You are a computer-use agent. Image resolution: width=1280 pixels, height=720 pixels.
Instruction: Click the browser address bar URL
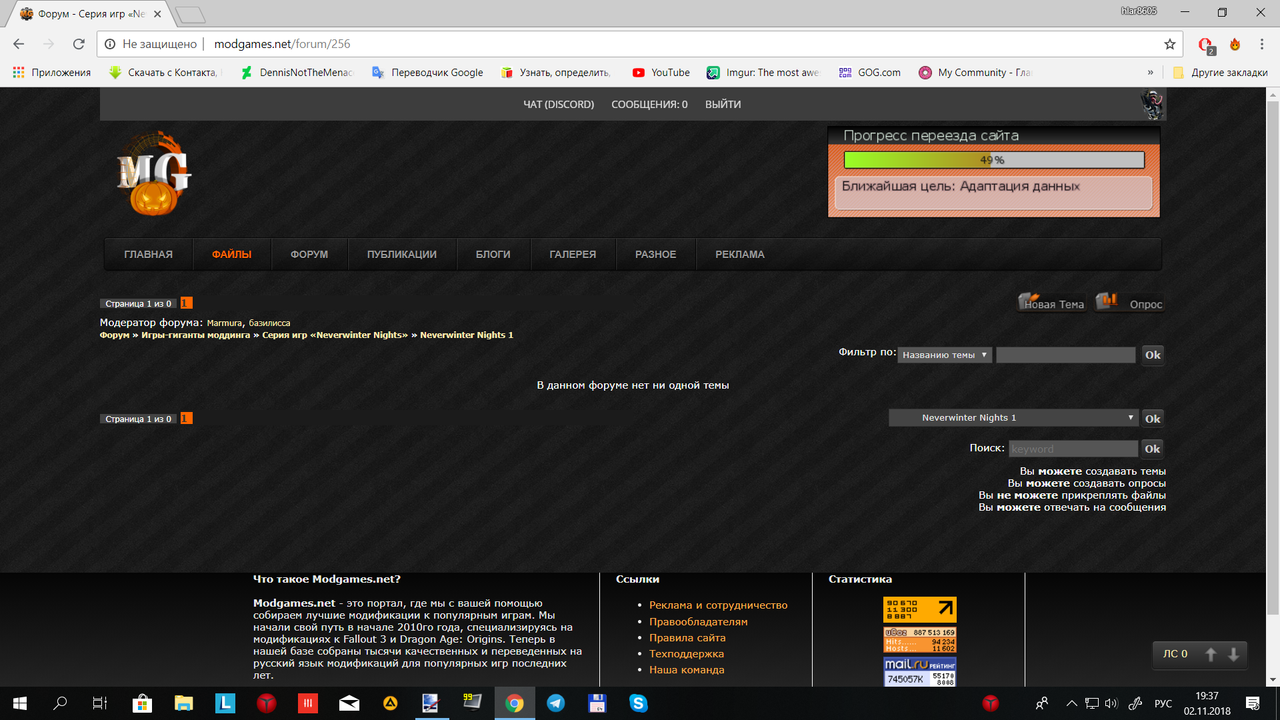282,44
